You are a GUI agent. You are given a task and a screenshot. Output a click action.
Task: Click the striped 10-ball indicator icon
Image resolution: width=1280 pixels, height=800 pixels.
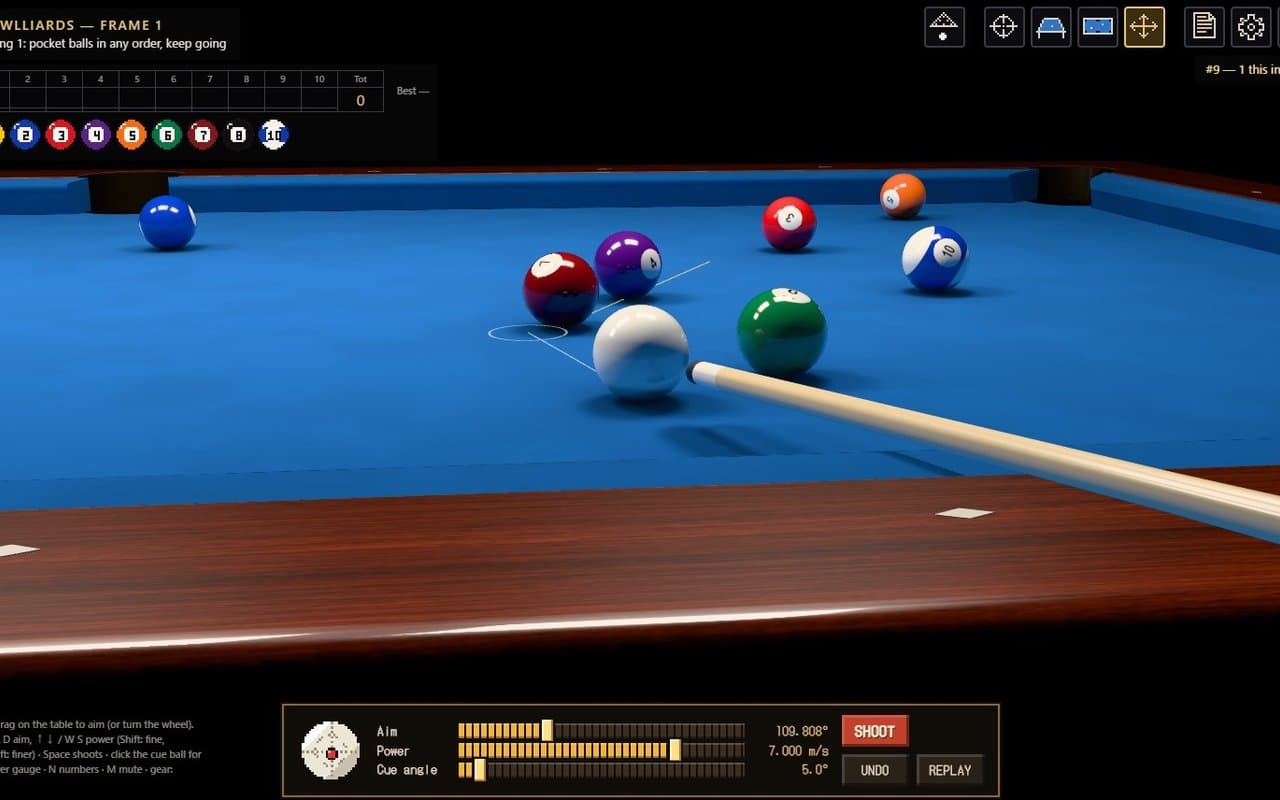[x=274, y=134]
